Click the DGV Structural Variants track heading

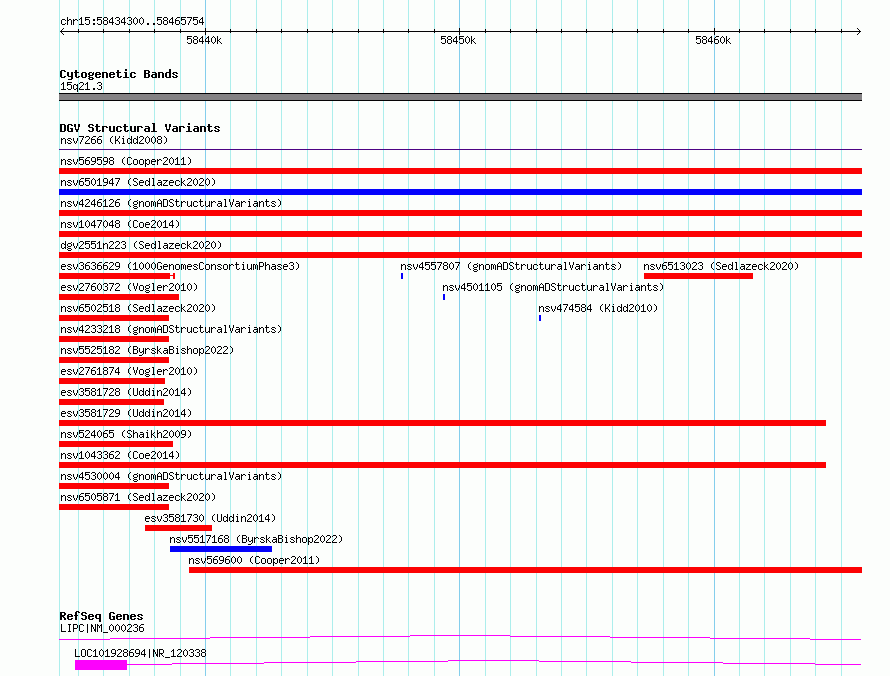point(140,128)
